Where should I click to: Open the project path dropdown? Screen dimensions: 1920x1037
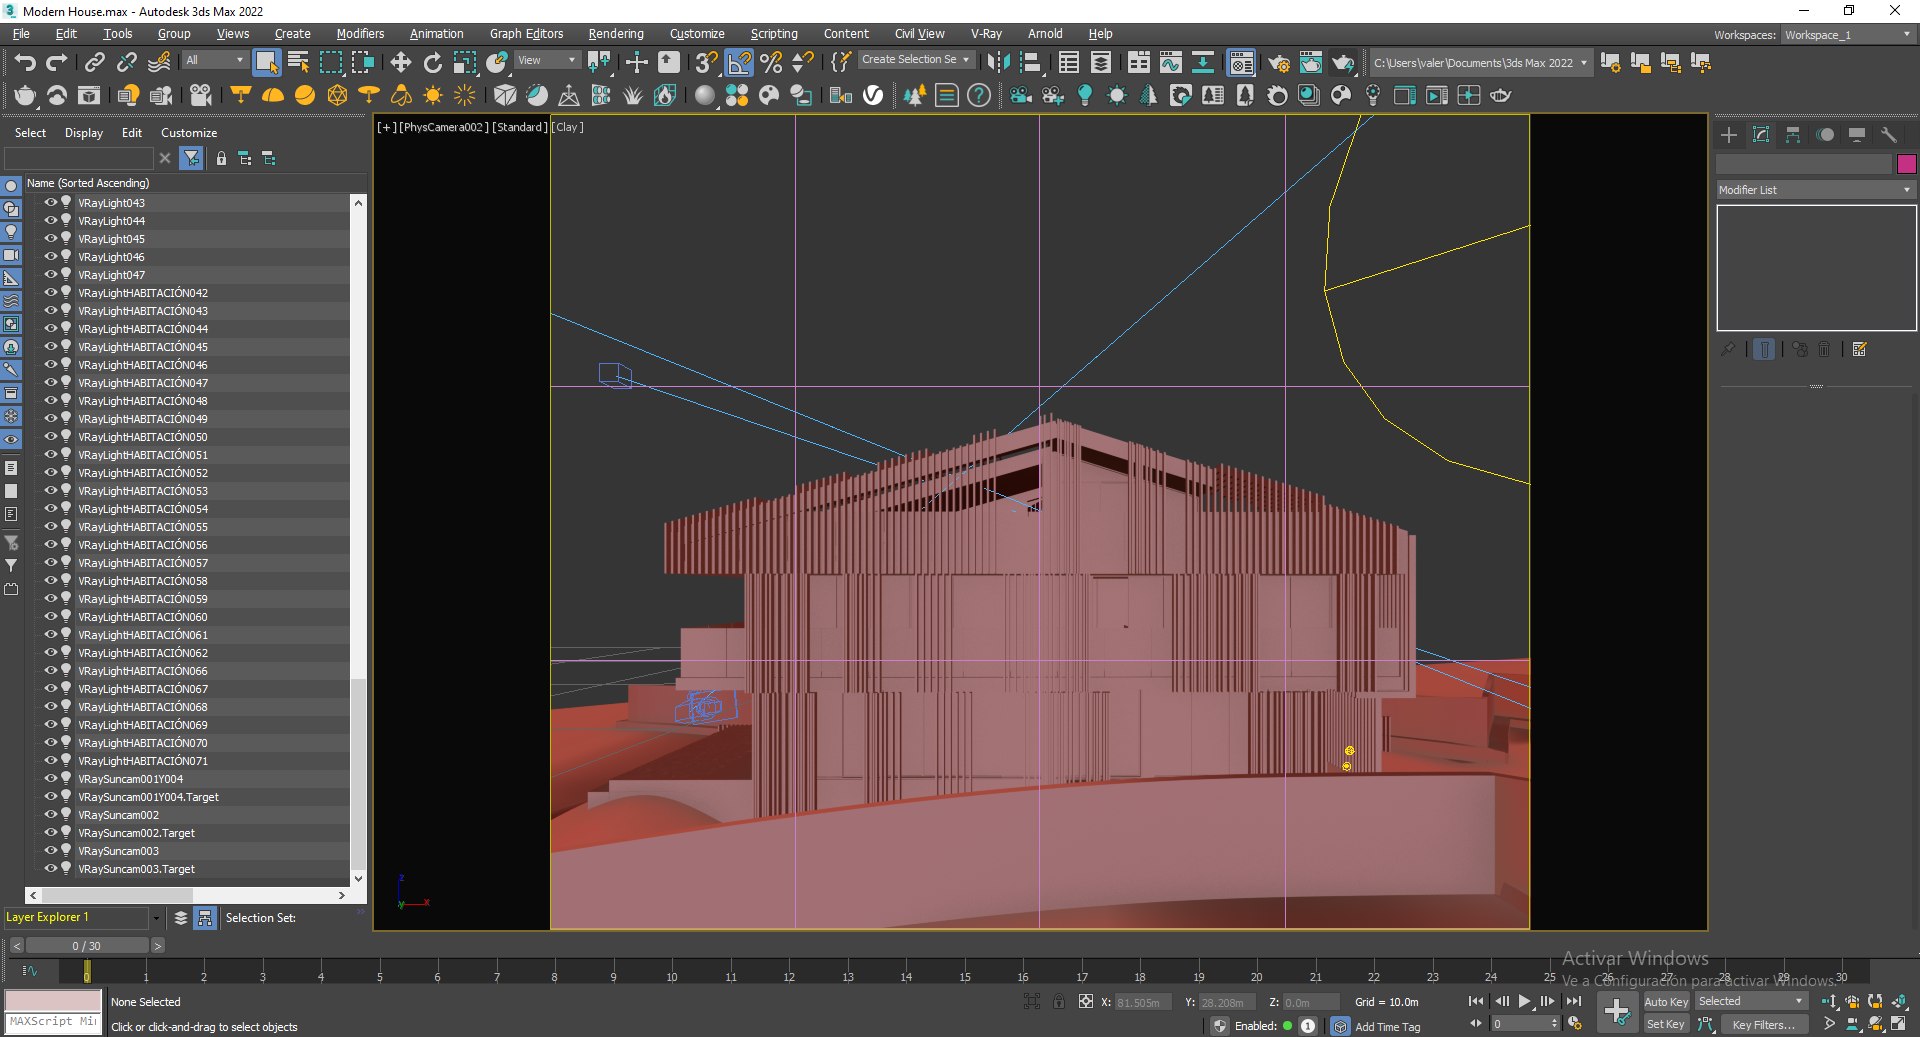(x=1480, y=62)
